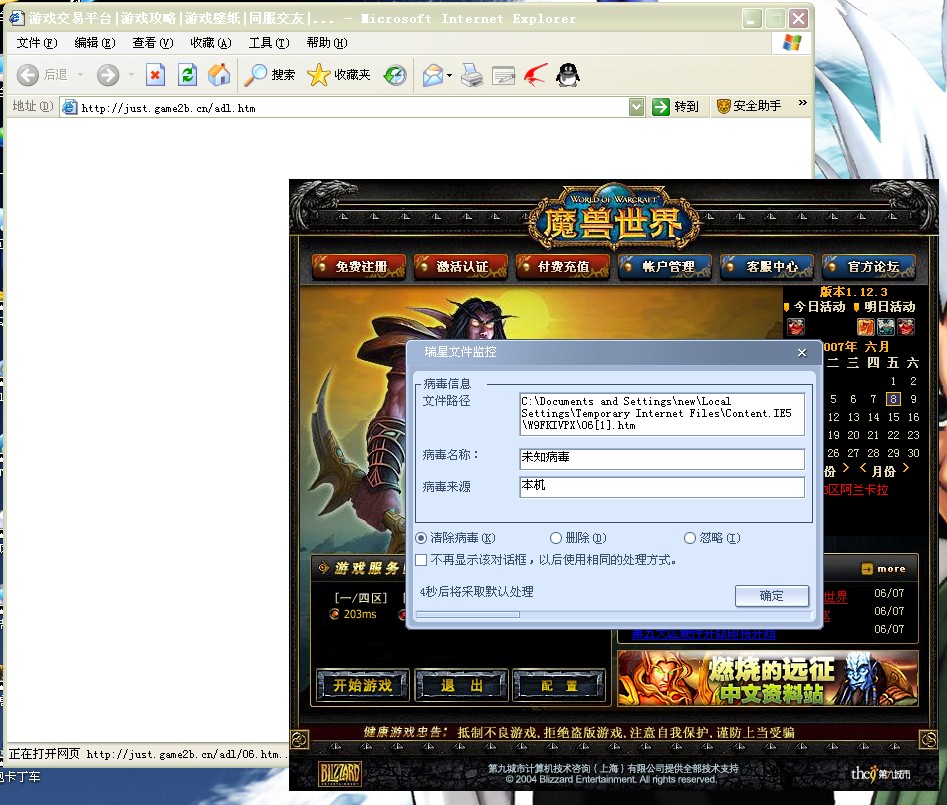947x805 pixels.
Task: Go to the IE Home page icon
Action: (219, 75)
